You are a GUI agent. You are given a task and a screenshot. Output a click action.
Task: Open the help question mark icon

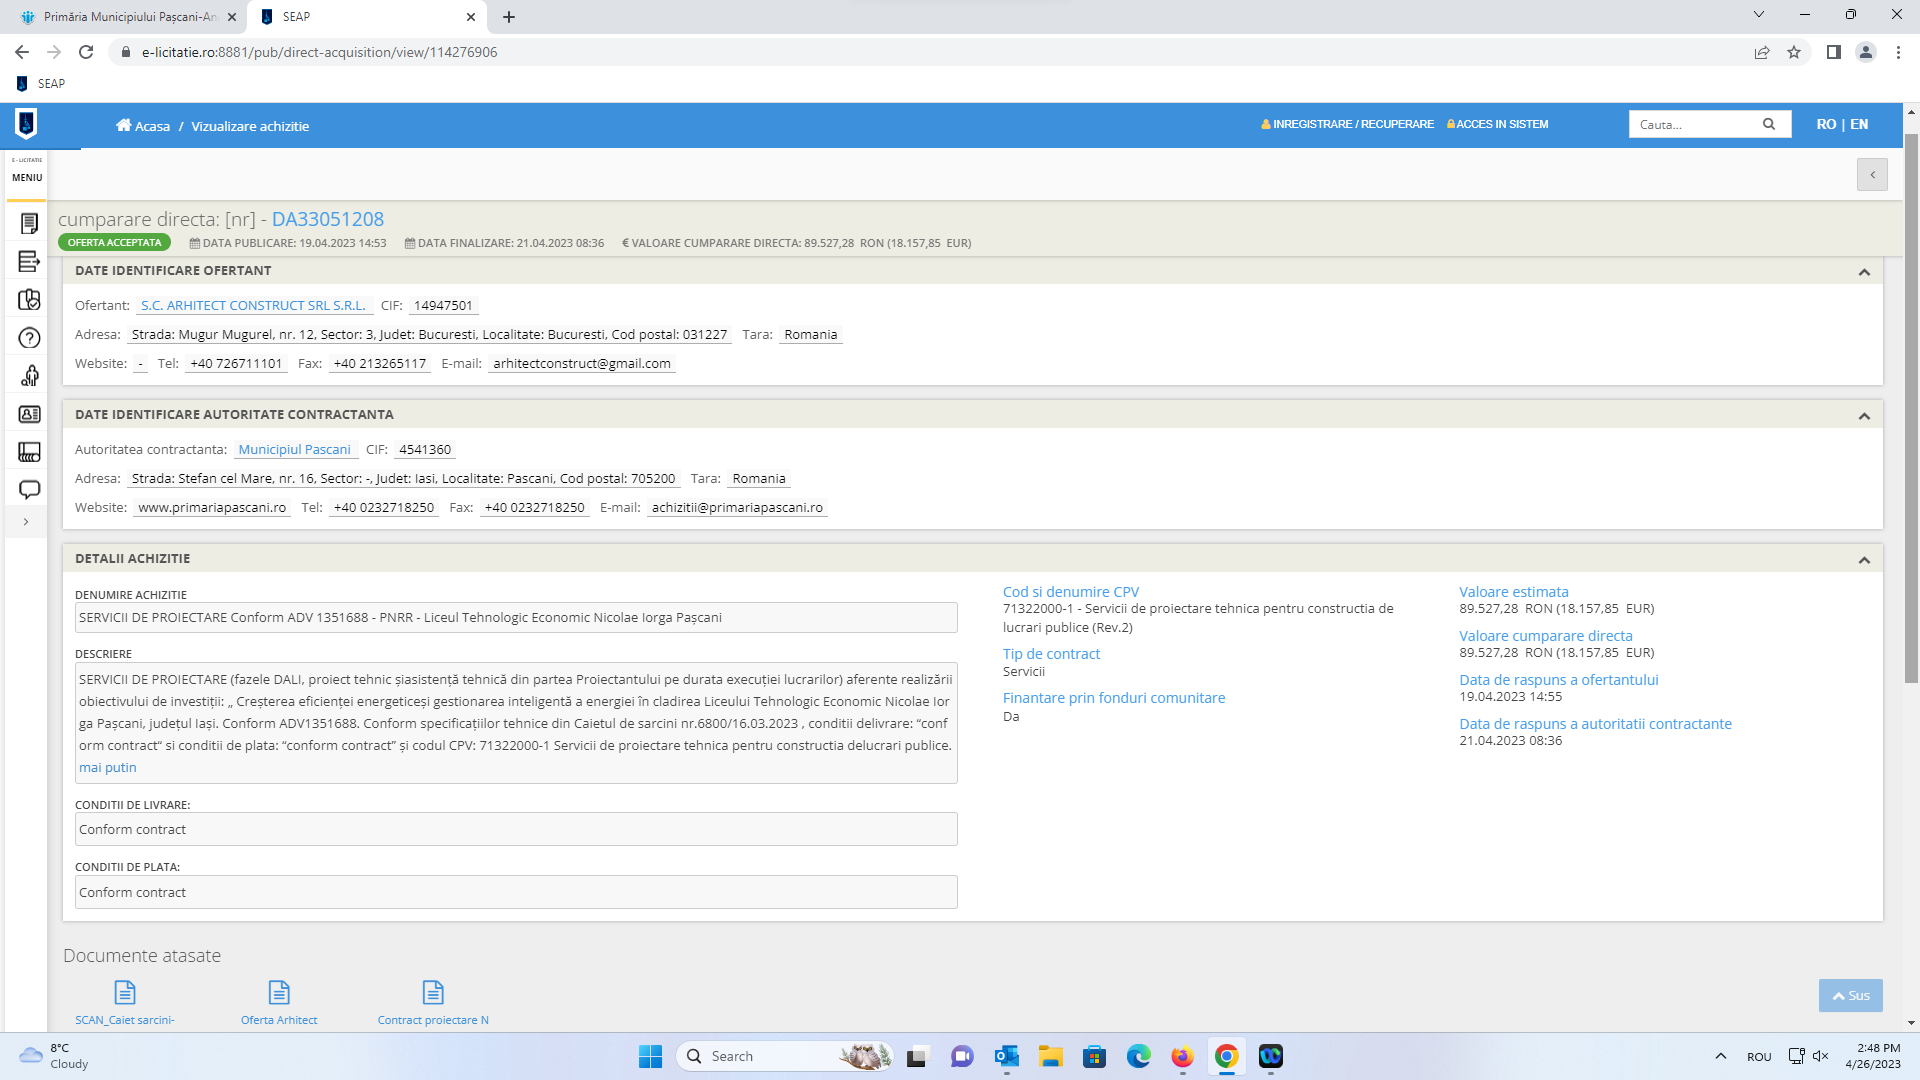pyautogui.click(x=29, y=338)
